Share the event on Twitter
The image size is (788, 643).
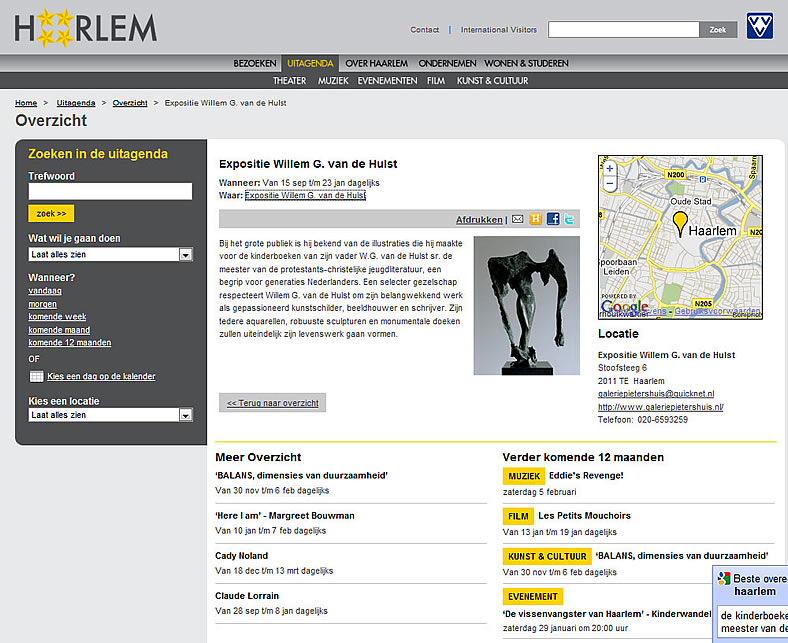click(x=569, y=219)
